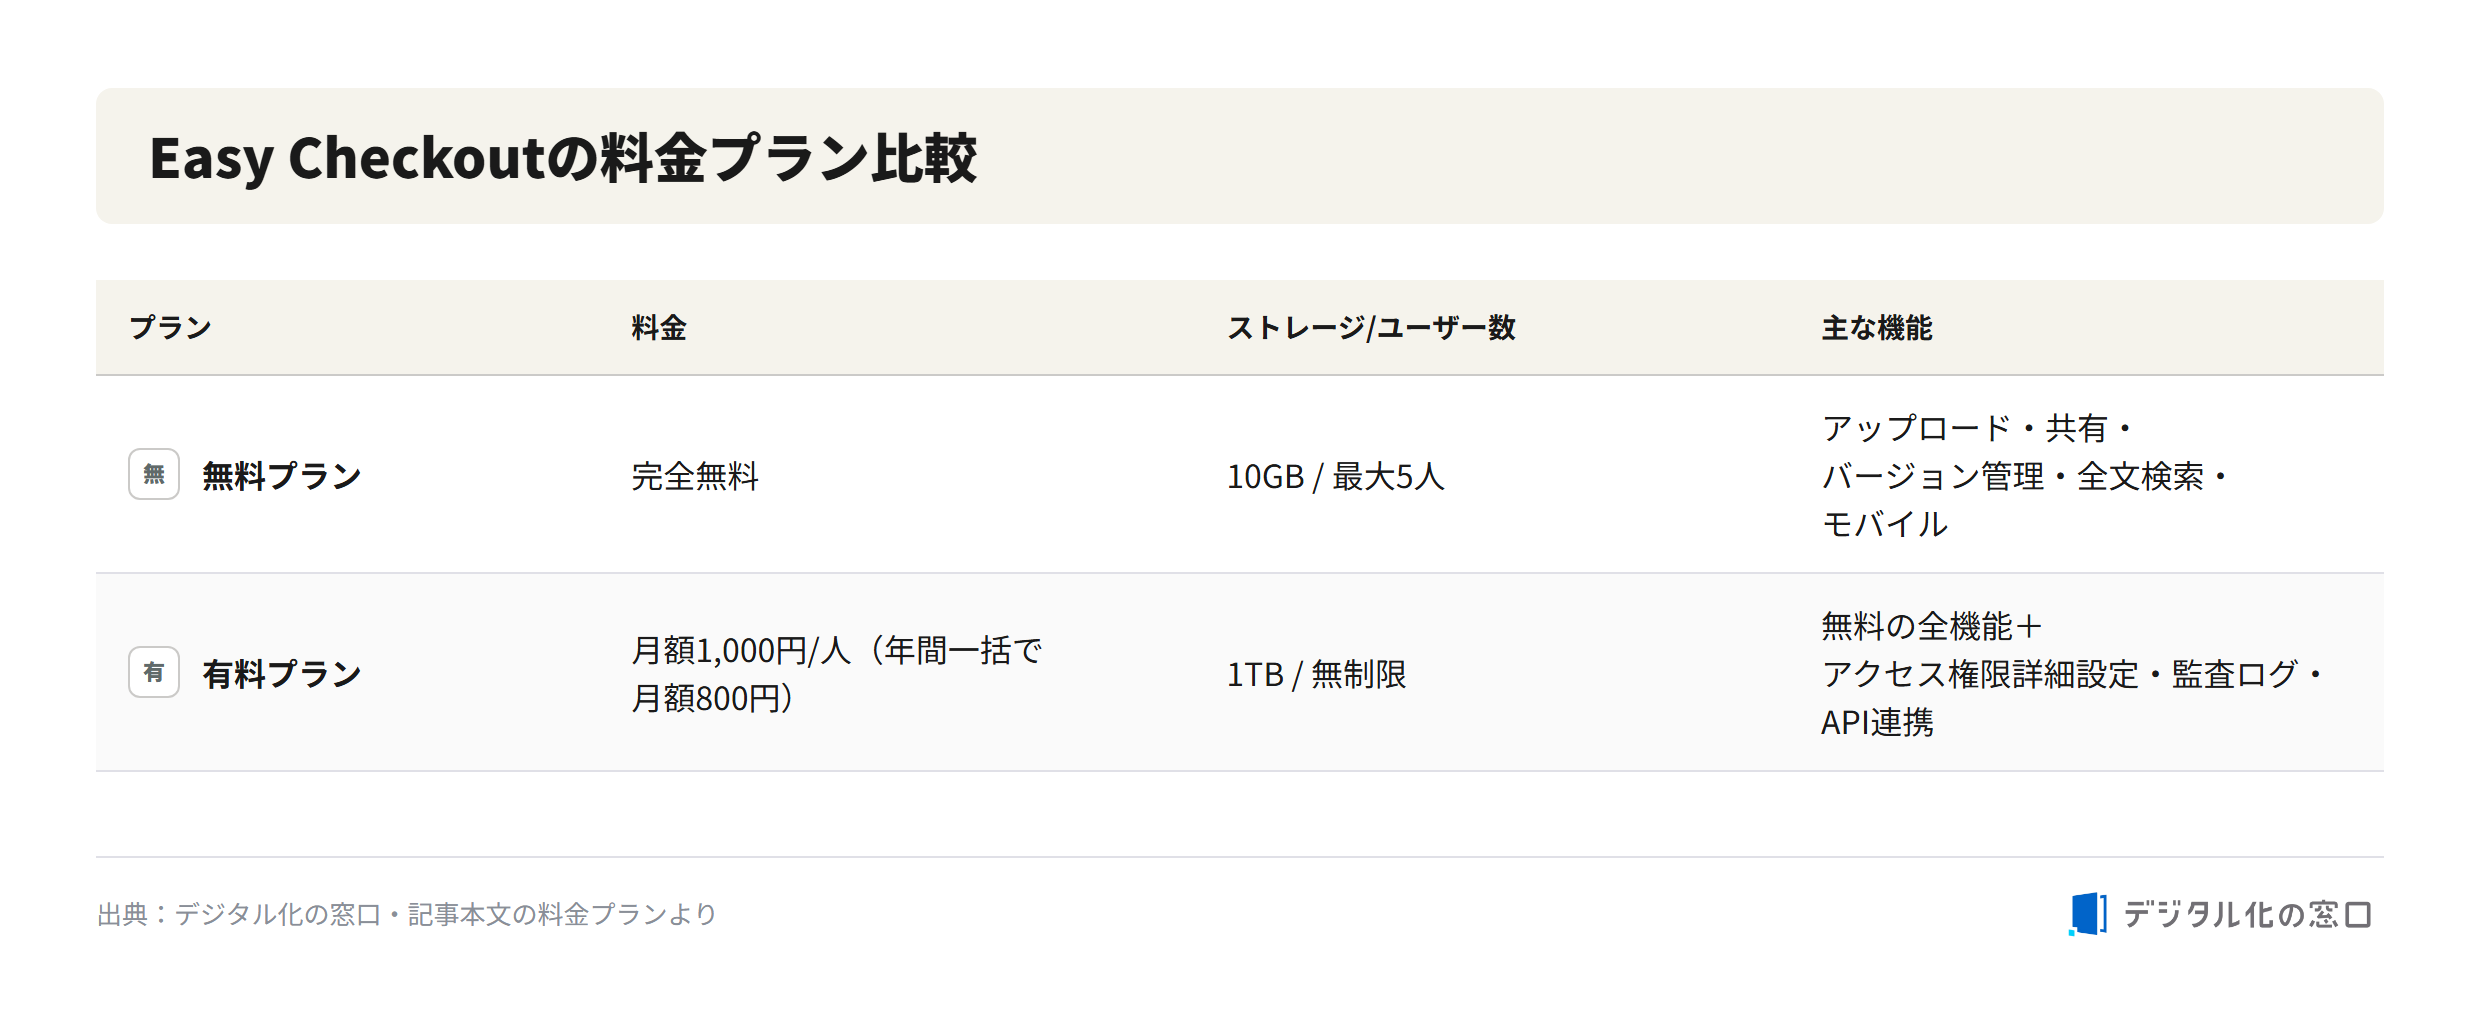Click the 完全無料 price cell
Viewport: 2480px width, 1030px height.
click(695, 476)
